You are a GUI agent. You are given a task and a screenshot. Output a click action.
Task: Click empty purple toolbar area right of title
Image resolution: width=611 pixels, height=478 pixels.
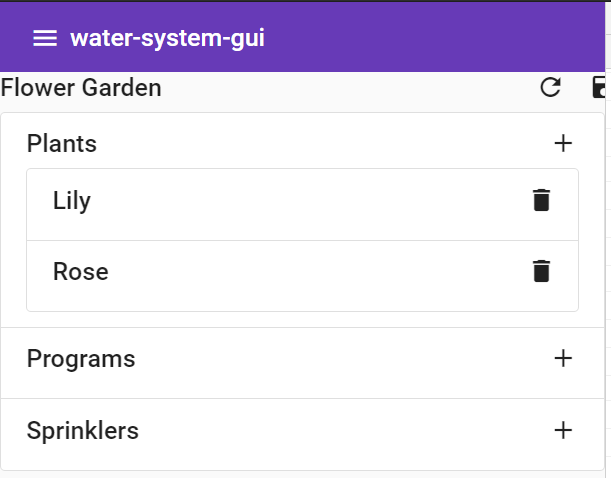(430, 38)
